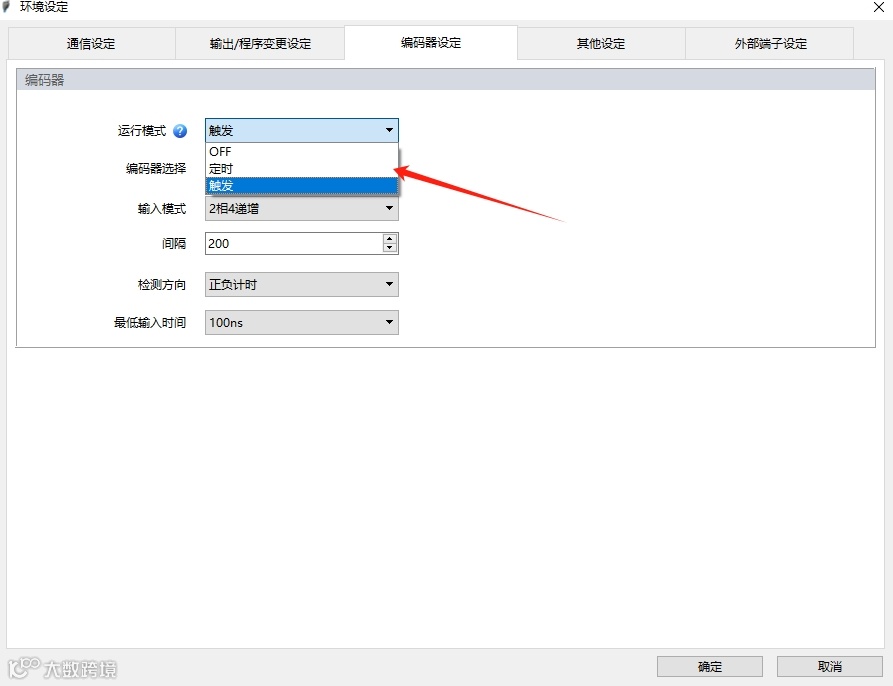
Task: Expand the 最低输入时间 dropdown
Action: (302, 322)
